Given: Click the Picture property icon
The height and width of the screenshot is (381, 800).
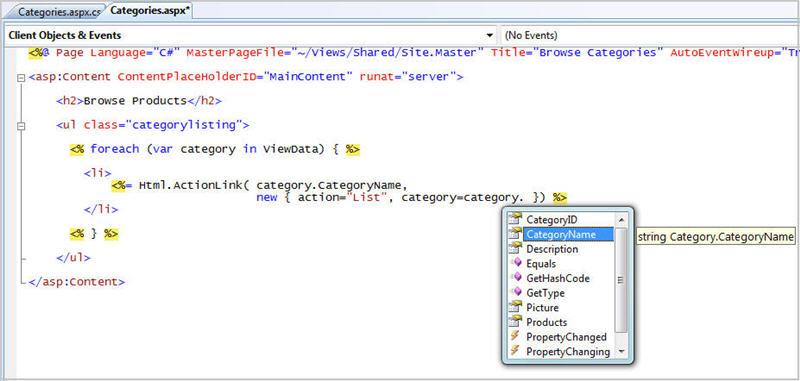Looking at the screenshot, I should click(x=516, y=307).
